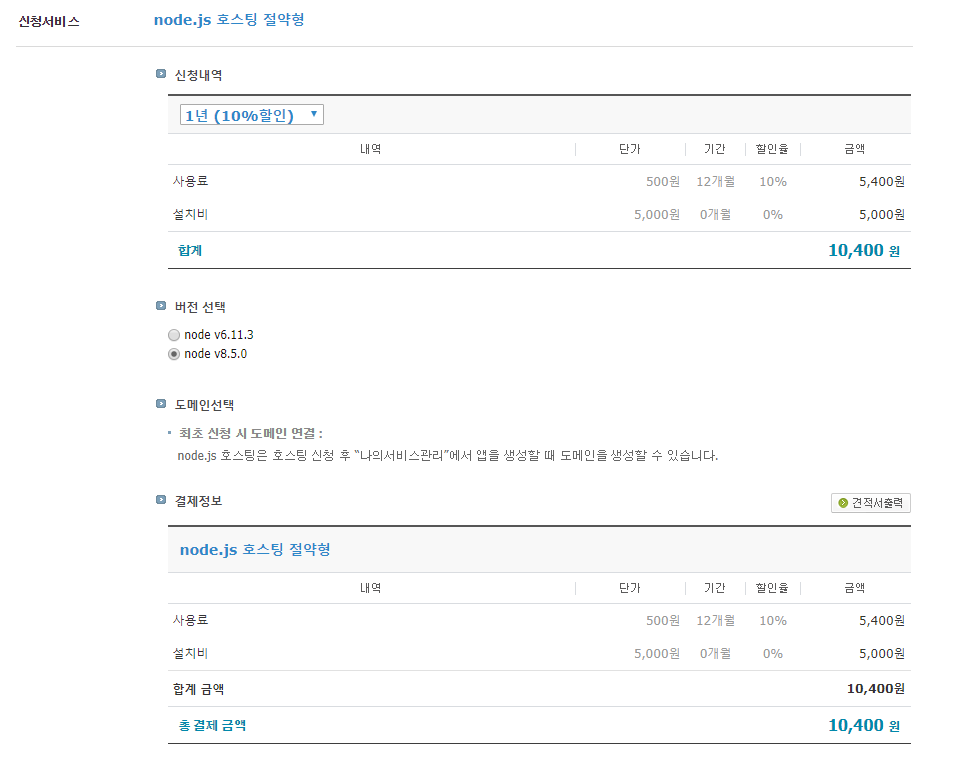
Task: Click the node.js 호스팅 절약형 heading under 결제정보
Action: click(x=255, y=550)
